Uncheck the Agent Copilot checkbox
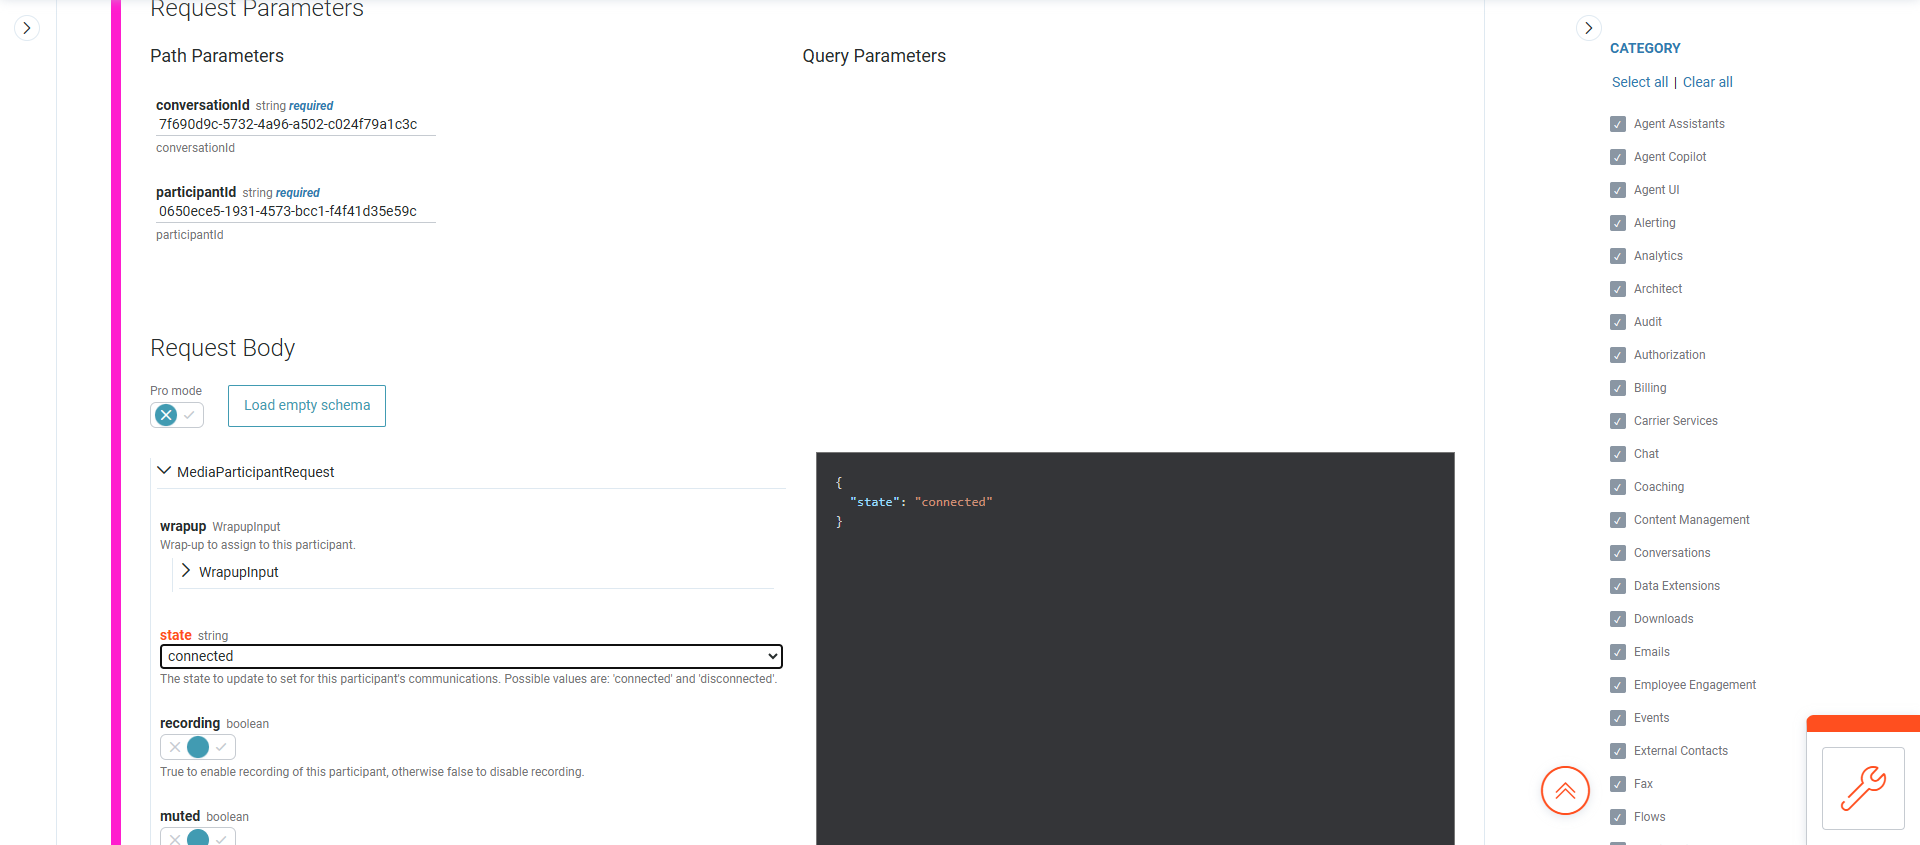 tap(1618, 157)
